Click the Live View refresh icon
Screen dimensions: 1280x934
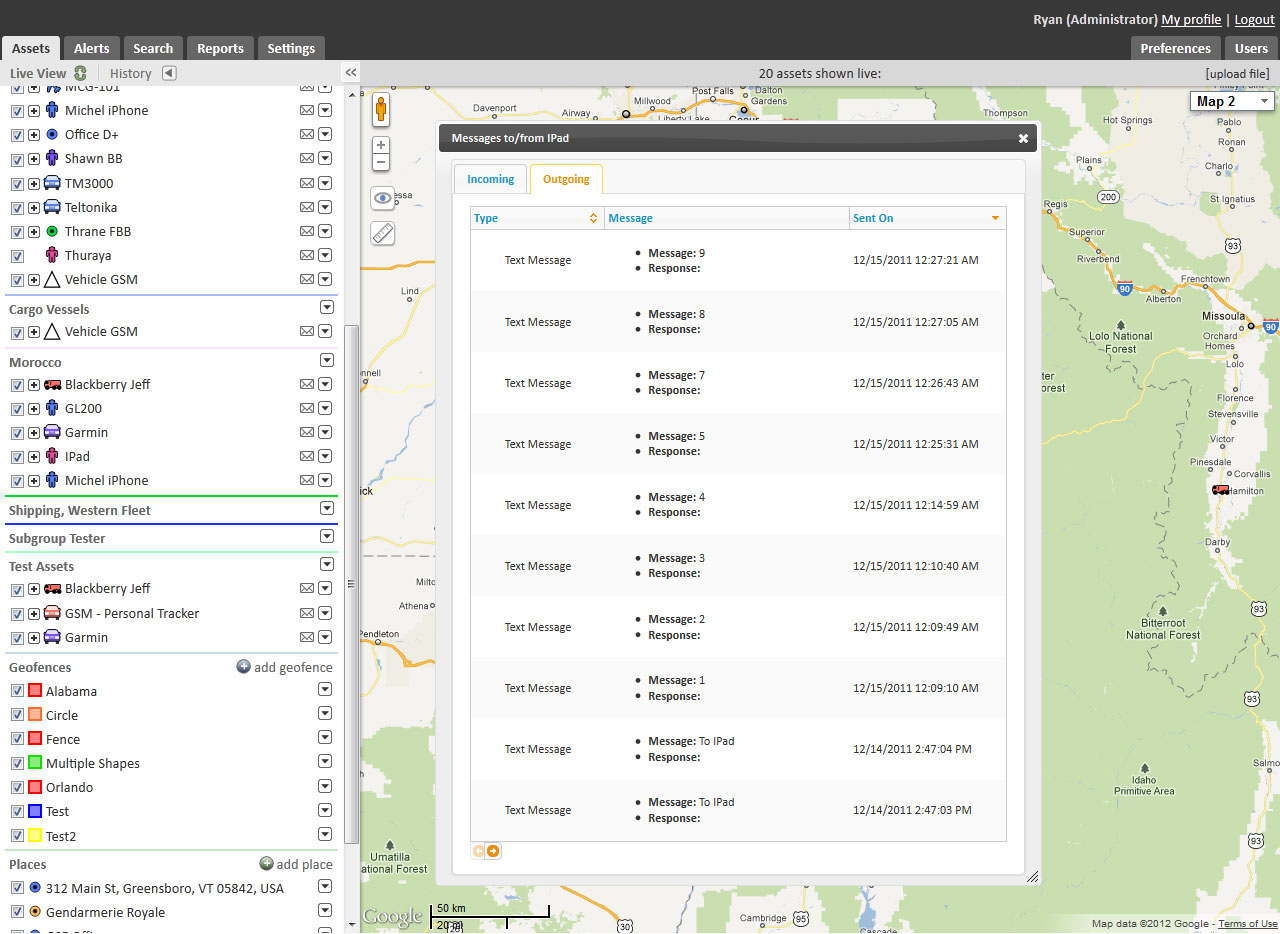pyautogui.click(x=81, y=73)
